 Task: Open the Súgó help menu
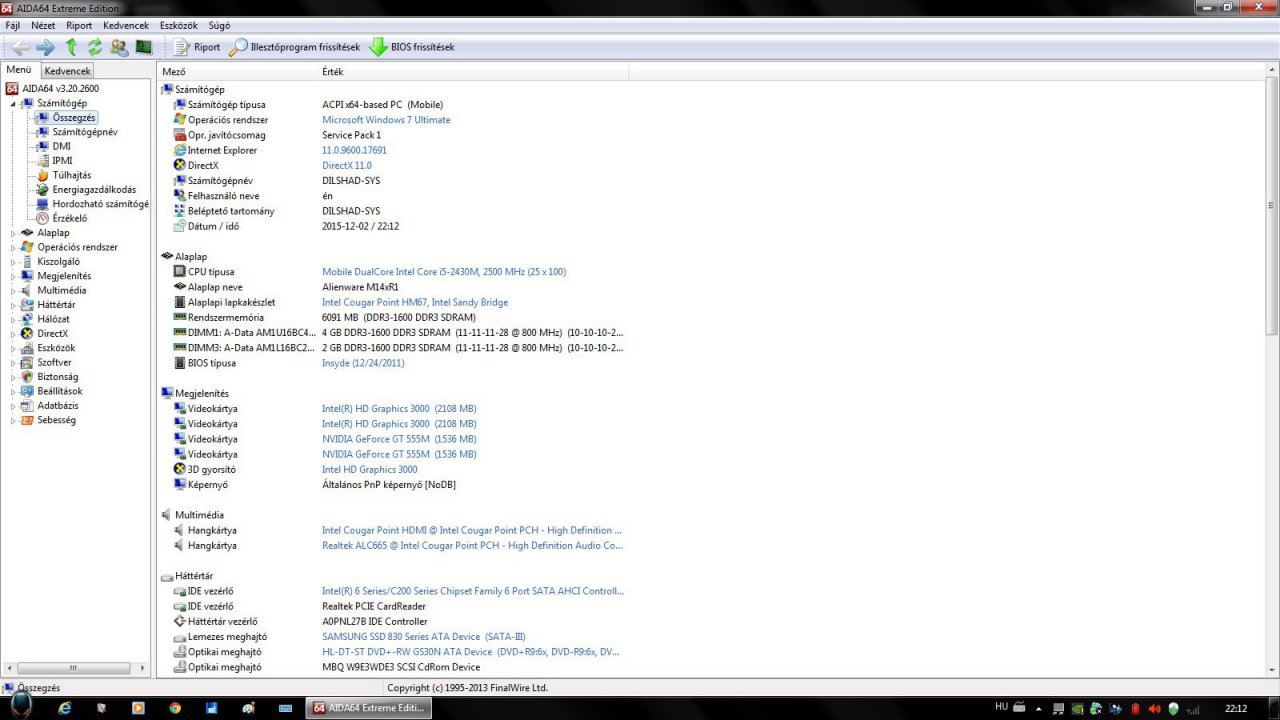[x=219, y=25]
